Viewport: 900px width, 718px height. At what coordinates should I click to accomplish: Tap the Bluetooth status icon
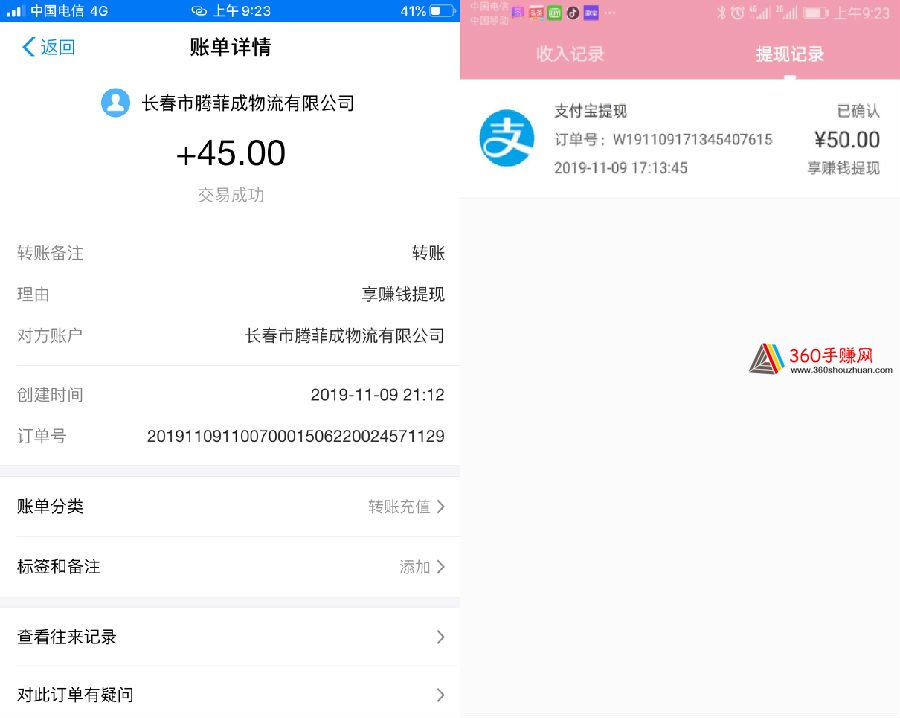(x=721, y=13)
